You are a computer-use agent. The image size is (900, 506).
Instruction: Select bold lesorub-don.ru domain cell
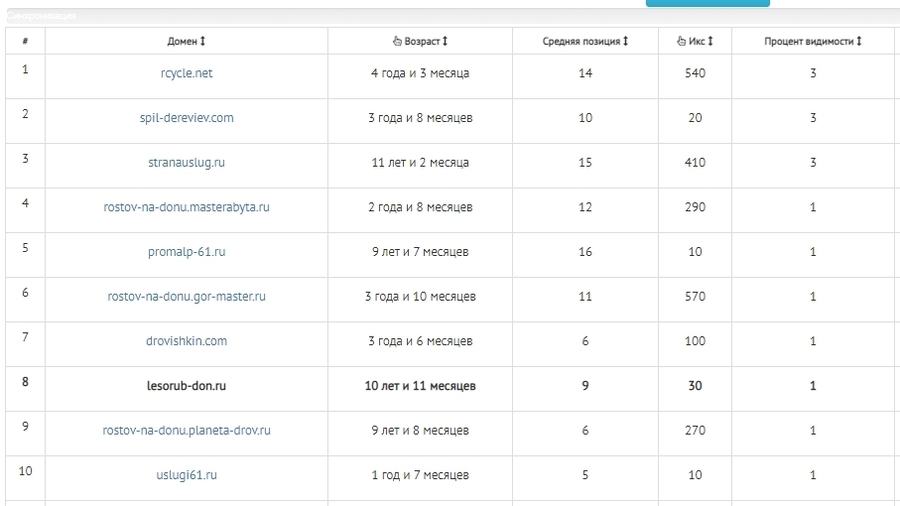click(x=187, y=386)
